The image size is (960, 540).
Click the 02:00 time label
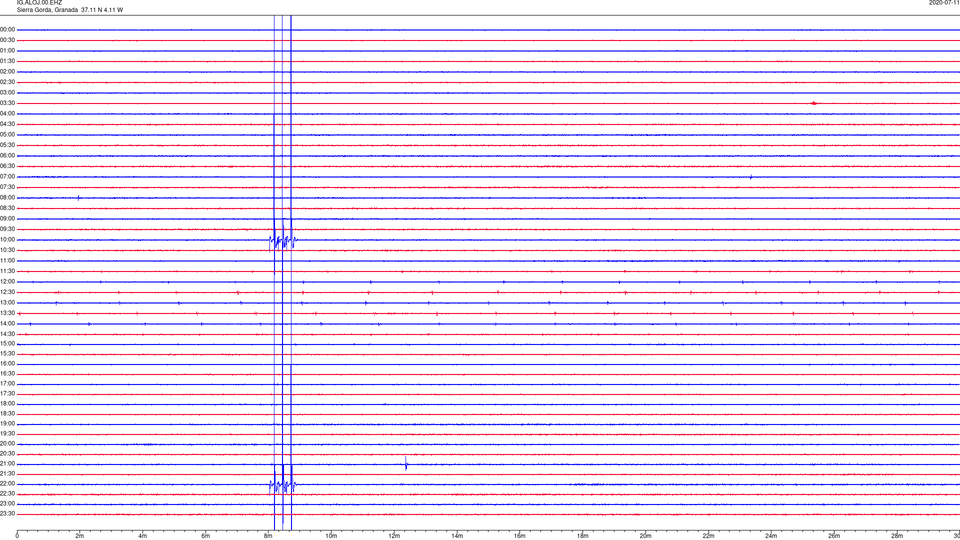8,71
